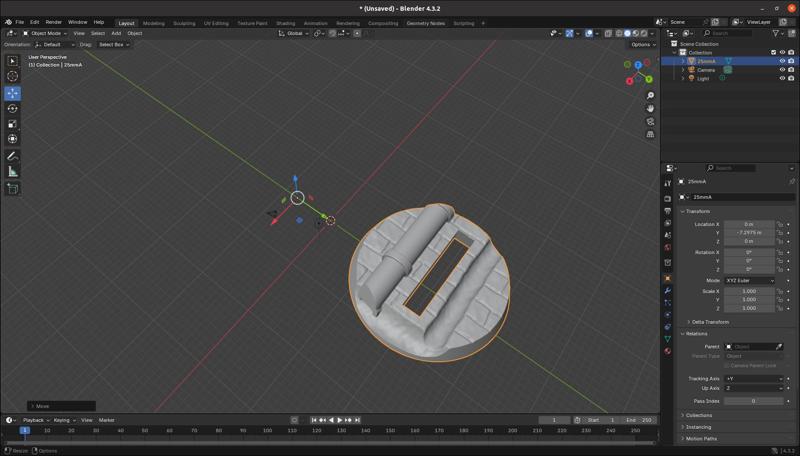Choose the Add Cube tool
800x456 pixels.
13,188
